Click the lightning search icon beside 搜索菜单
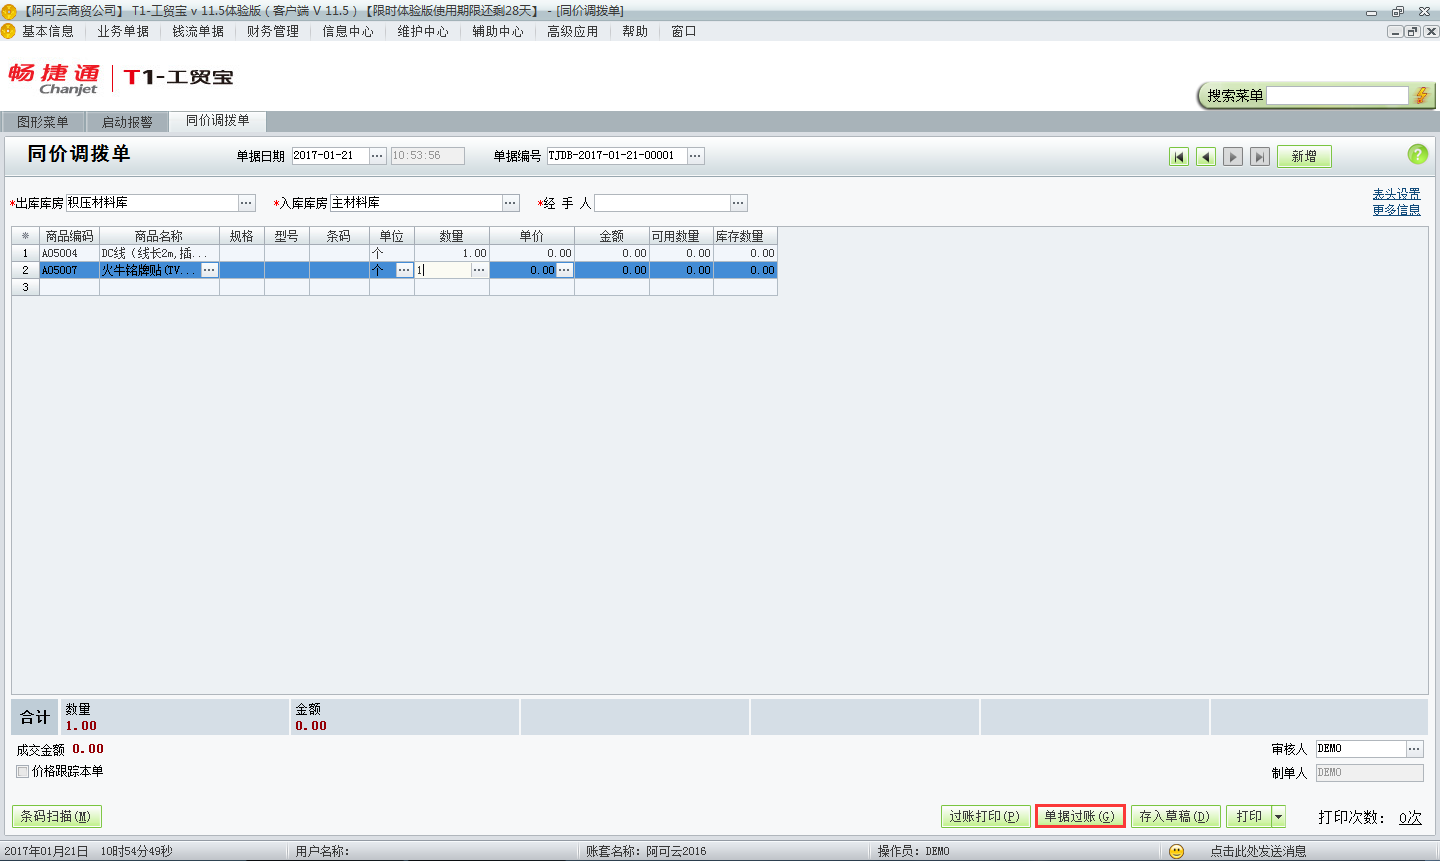 [1421, 94]
